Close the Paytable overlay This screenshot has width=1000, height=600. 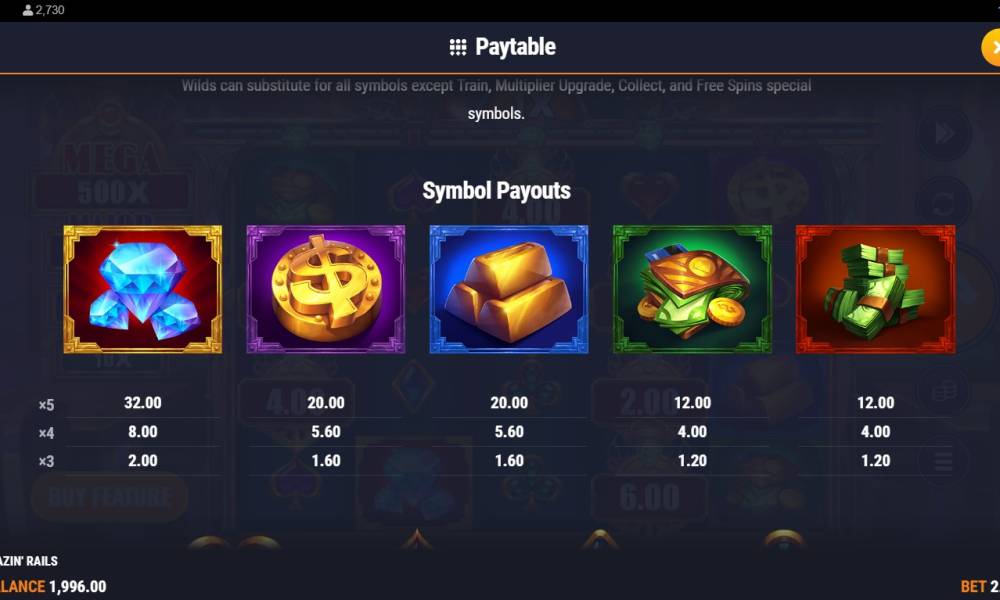click(991, 47)
